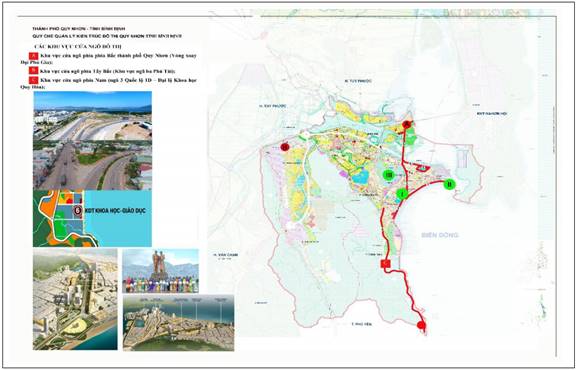Select the red square C marker on map
This screenshot has height=370, width=576.
385,264
